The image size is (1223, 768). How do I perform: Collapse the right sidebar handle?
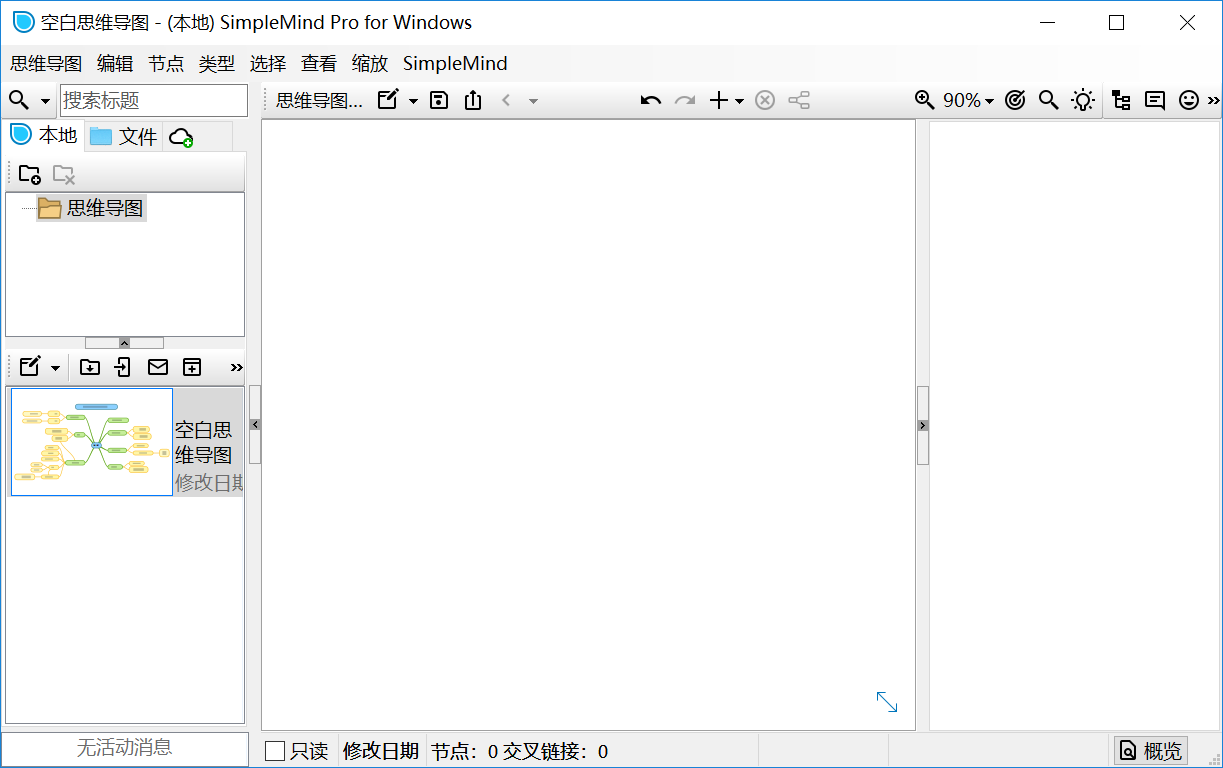pos(923,425)
